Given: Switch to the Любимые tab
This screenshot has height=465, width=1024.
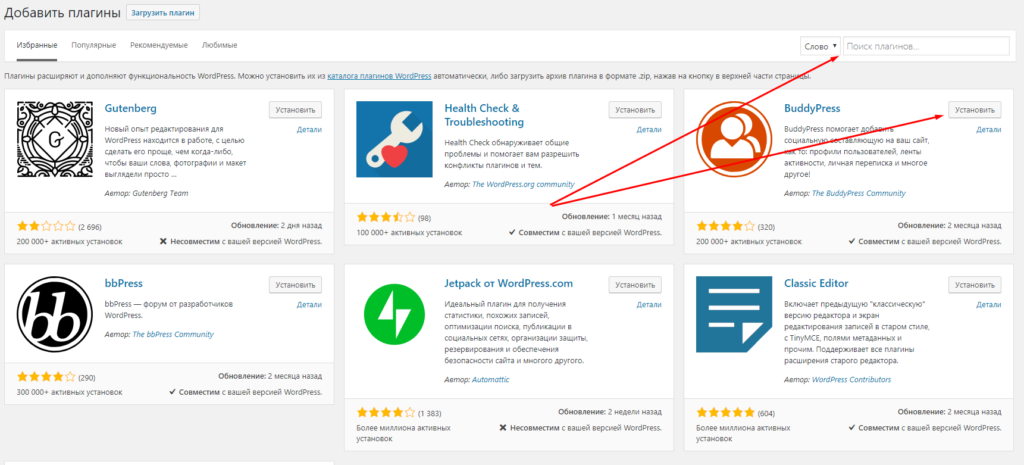Looking at the screenshot, I should pyautogui.click(x=219, y=45).
